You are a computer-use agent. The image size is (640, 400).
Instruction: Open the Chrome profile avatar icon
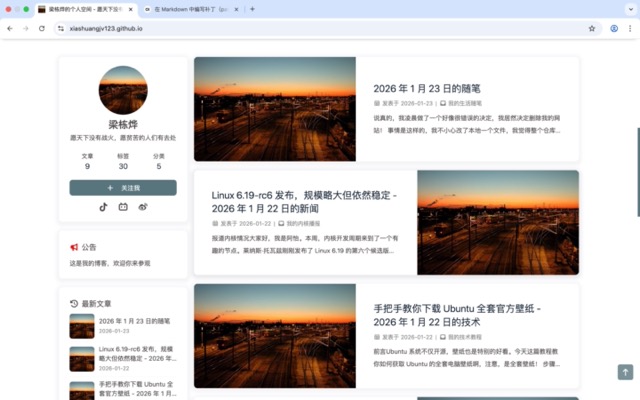(614, 28)
